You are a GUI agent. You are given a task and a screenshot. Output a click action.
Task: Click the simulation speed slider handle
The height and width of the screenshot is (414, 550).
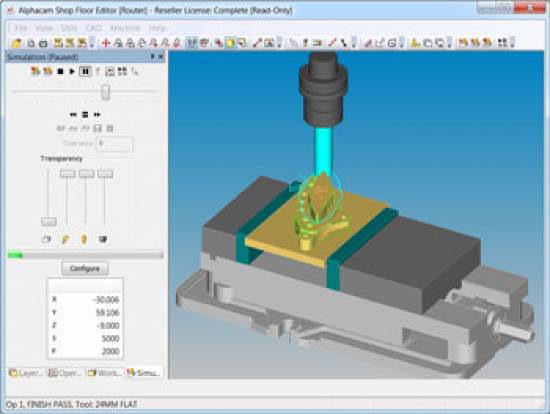click(x=105, y=92)
